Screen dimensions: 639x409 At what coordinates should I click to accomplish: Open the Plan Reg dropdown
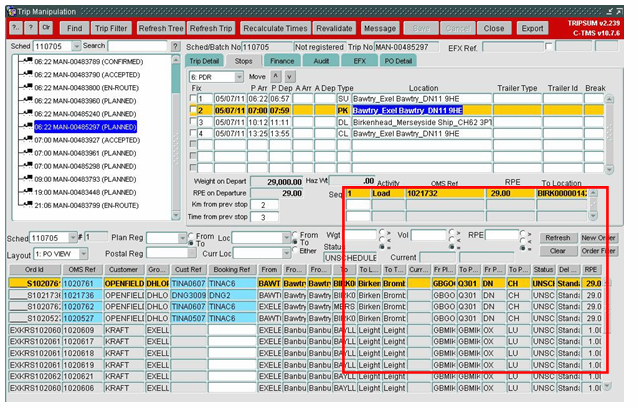(182, 237)
